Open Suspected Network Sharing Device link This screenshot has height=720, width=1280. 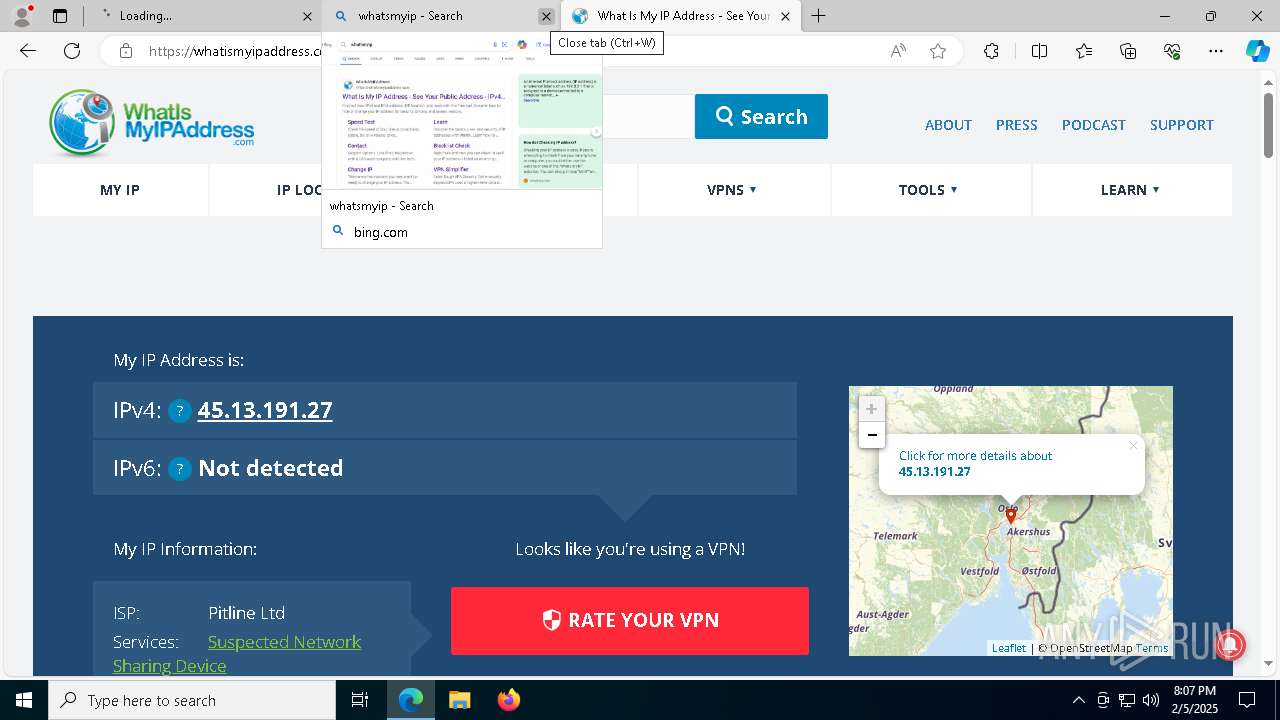coord(237,654)
